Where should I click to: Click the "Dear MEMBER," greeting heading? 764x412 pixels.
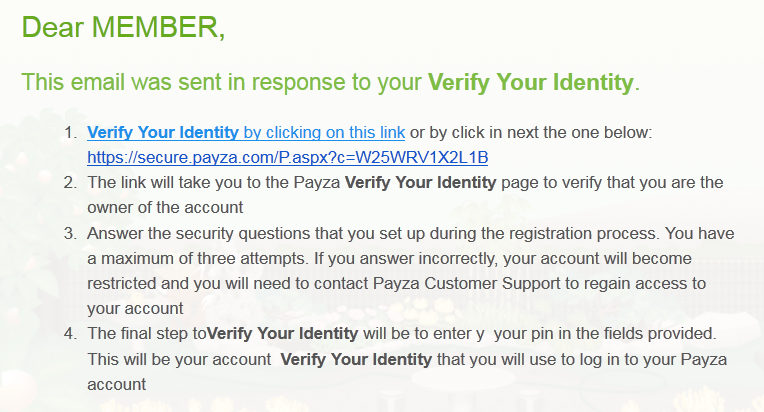tap(123, 27)
